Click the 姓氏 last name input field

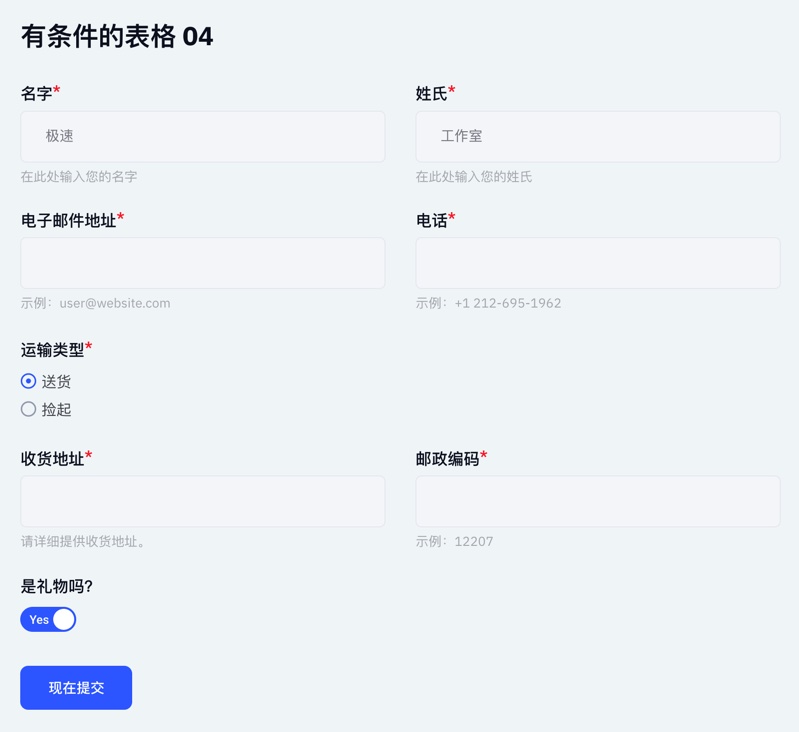click(x=598, y=137)
